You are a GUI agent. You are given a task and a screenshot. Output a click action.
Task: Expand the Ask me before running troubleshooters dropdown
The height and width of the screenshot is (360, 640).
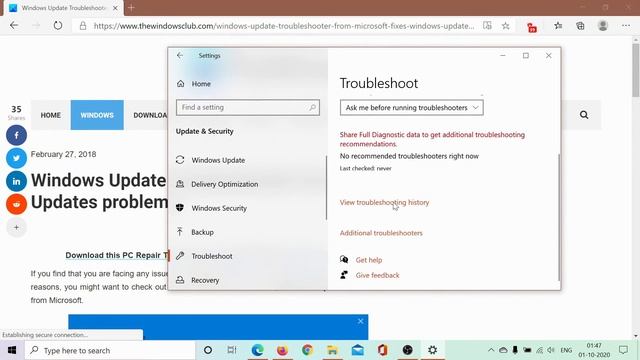[x=411, y=108]
